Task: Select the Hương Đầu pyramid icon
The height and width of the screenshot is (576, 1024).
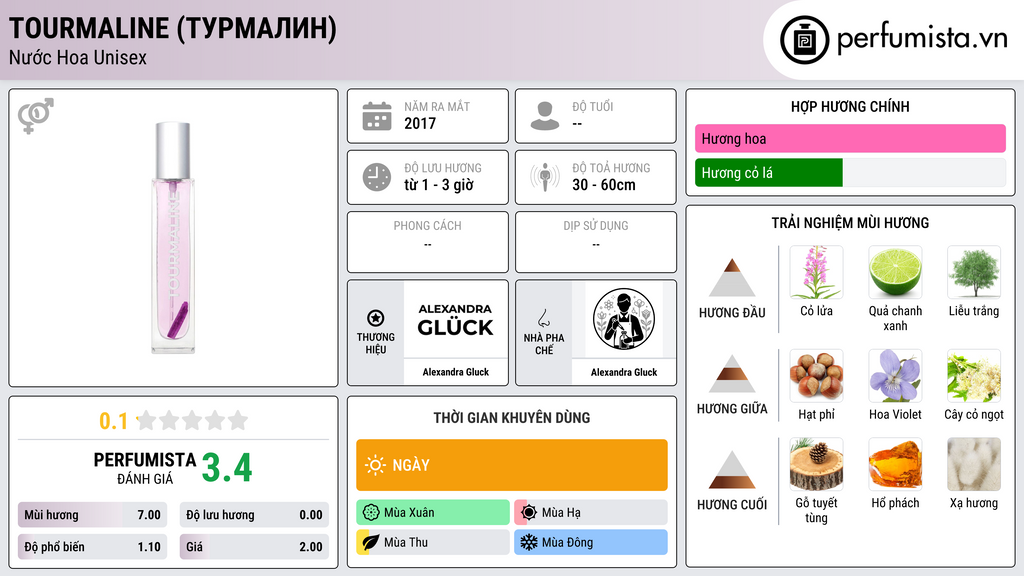Action: [732, 278]
